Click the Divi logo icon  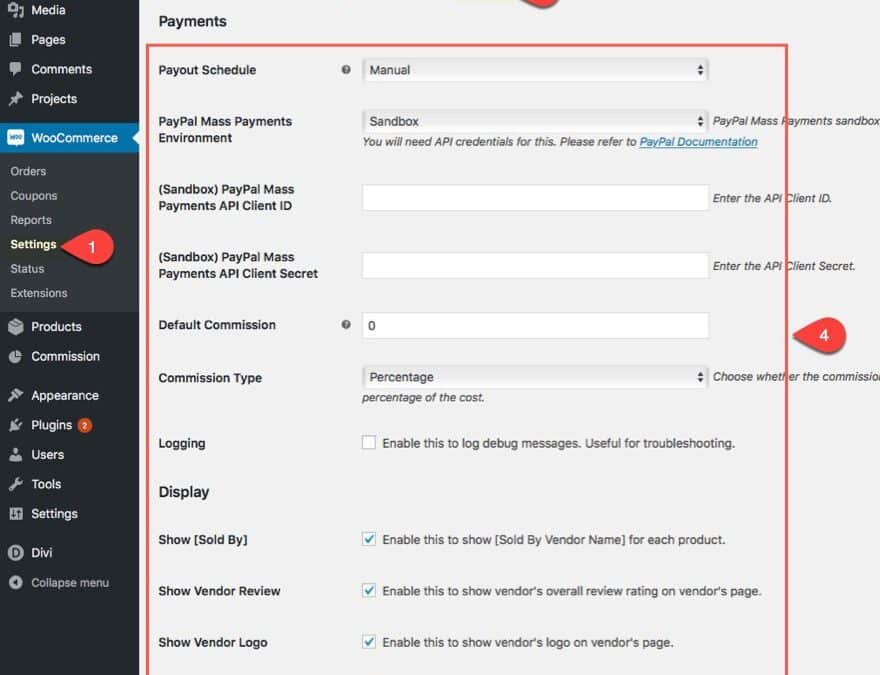[16, 553]
